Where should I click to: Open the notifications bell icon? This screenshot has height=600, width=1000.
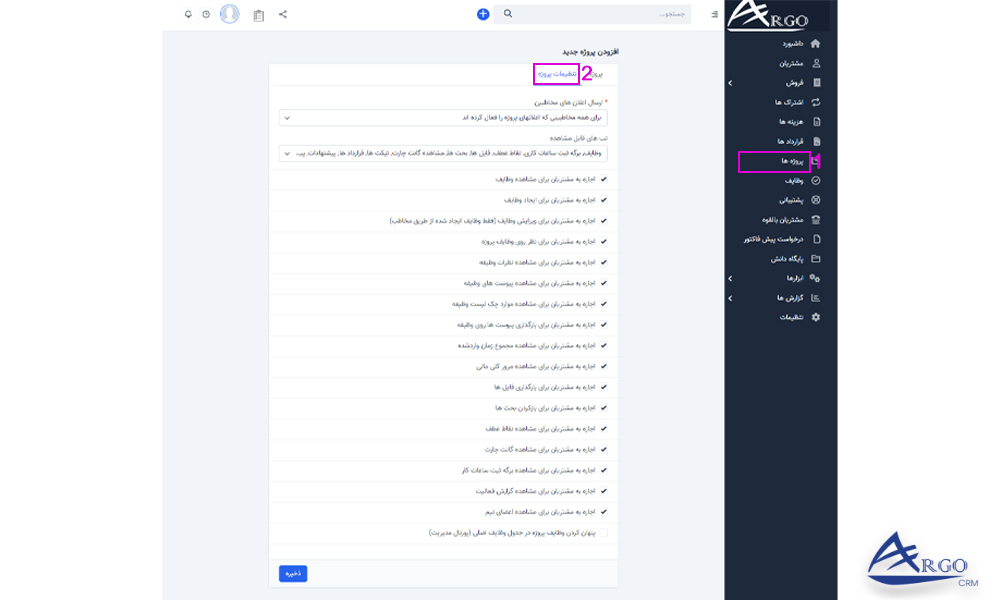tap(186, 14)
